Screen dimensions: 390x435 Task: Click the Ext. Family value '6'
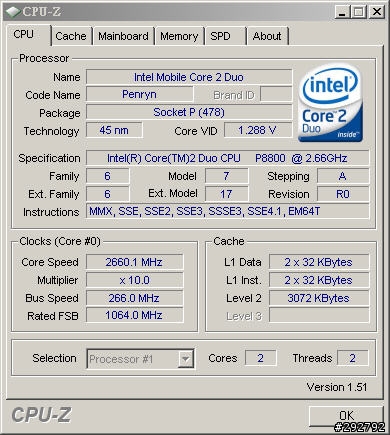(x=107, y=194)
